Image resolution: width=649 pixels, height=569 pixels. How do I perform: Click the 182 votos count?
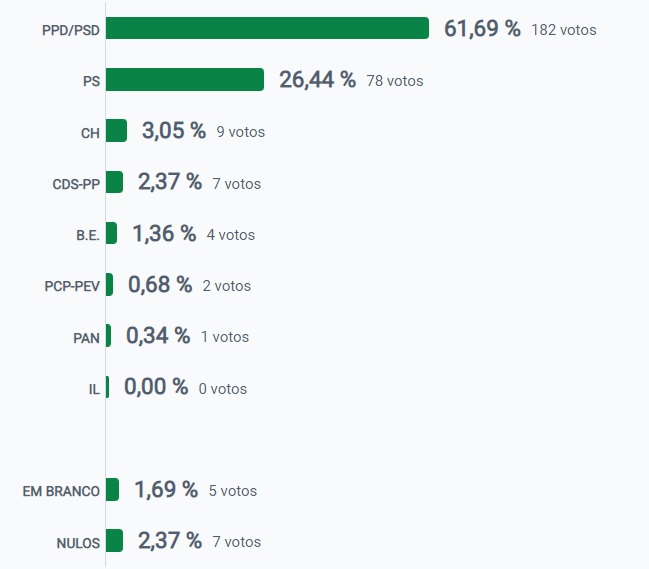[564, 30]
